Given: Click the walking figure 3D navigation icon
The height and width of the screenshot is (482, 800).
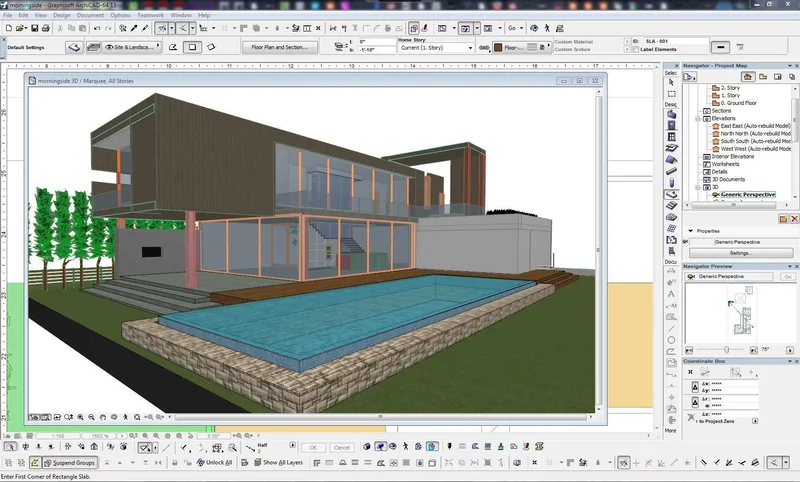Looking at the screenshot, I should click(547, 28).
